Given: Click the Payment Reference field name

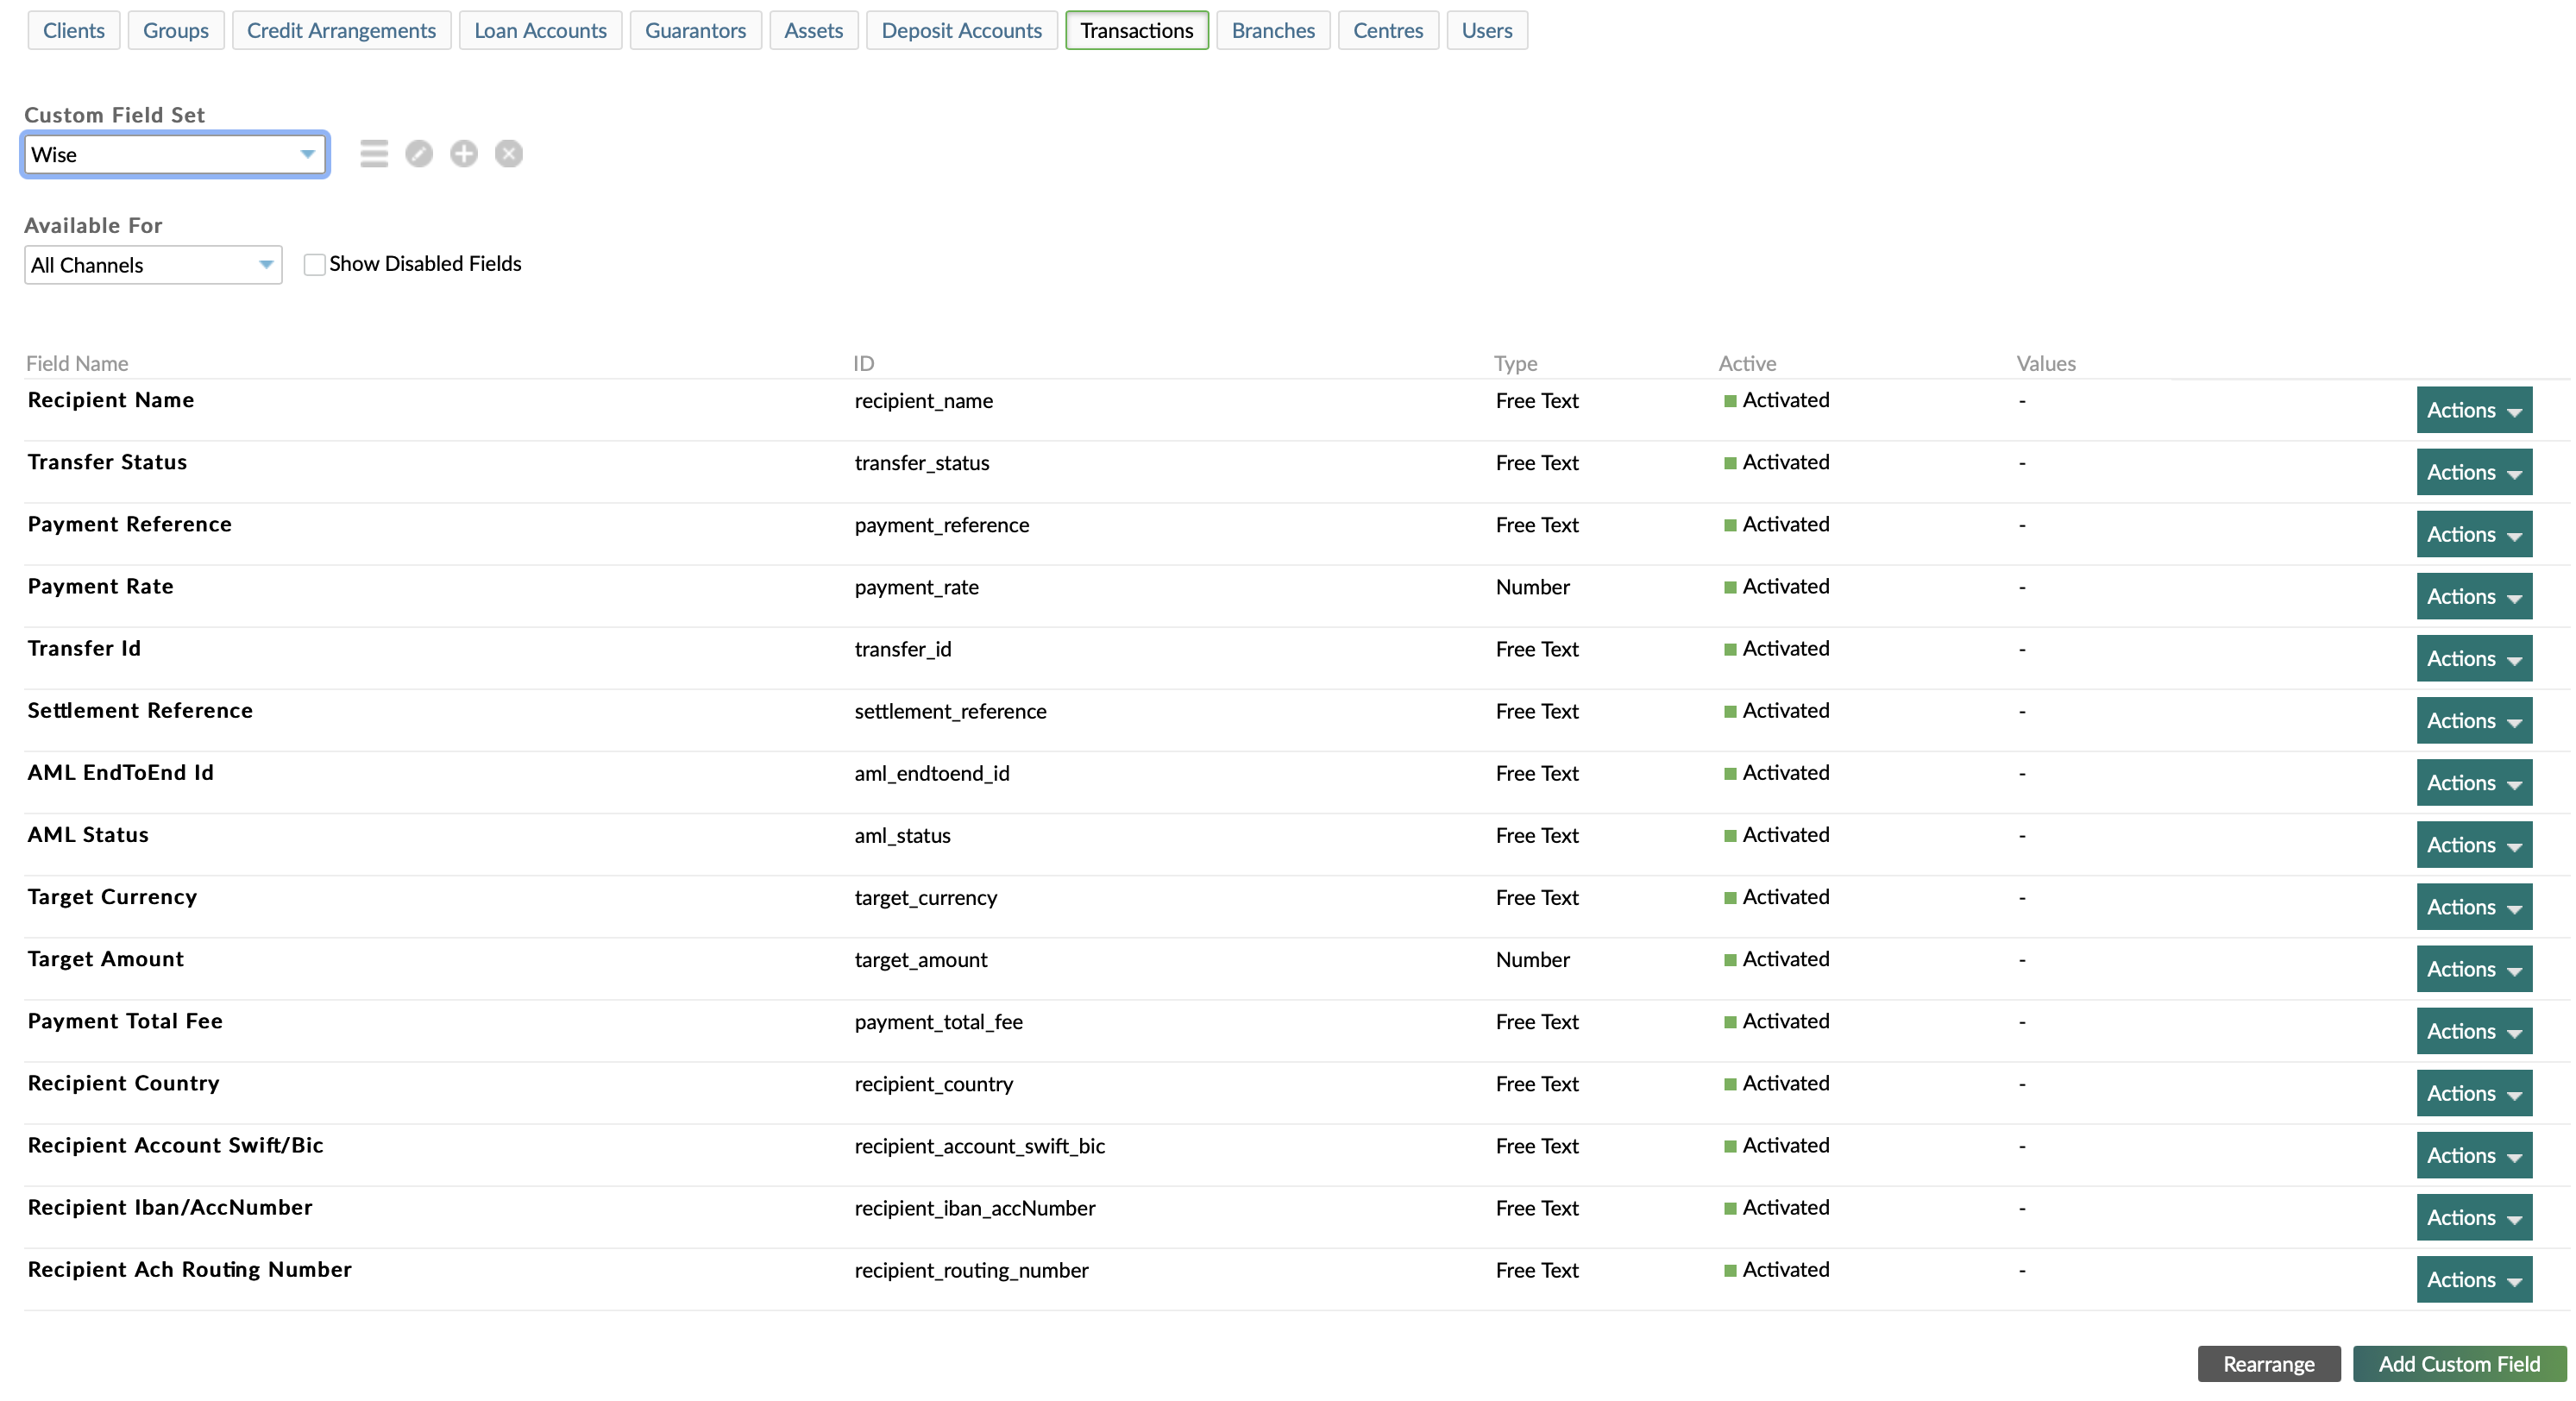Looking at the screenshot, I should (130, 524).
